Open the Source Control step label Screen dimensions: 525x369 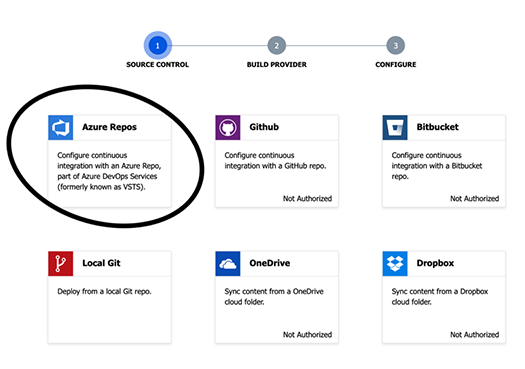[x=158, y=65]
